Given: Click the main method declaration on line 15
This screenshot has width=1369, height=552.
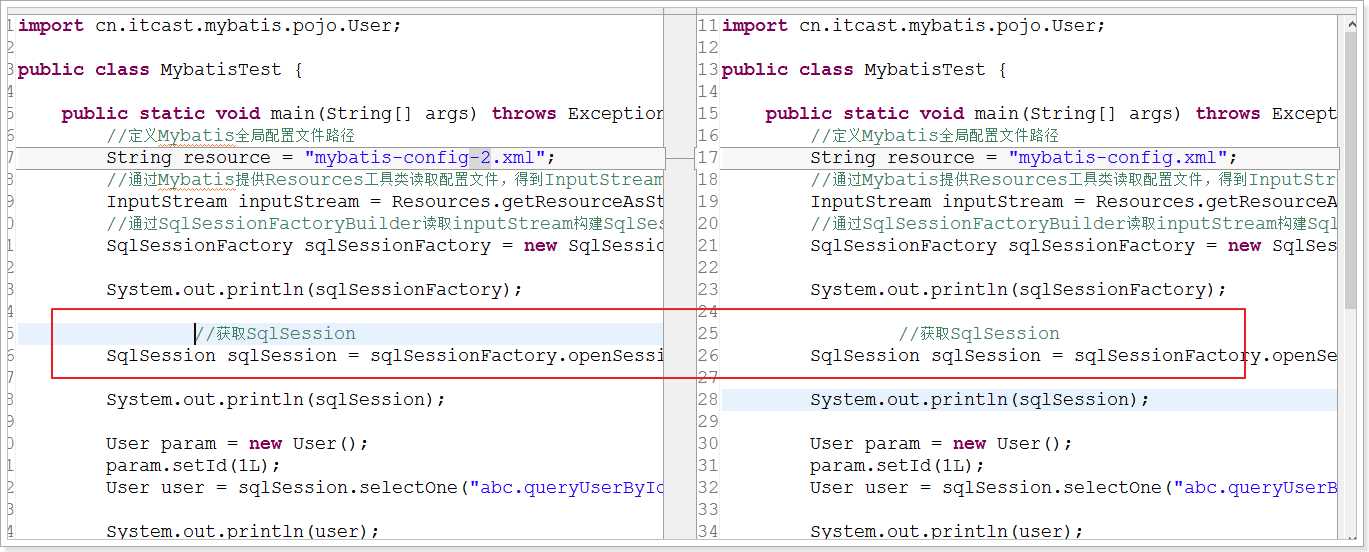Looking at the screenshot, I should [x=1052, y=114].
